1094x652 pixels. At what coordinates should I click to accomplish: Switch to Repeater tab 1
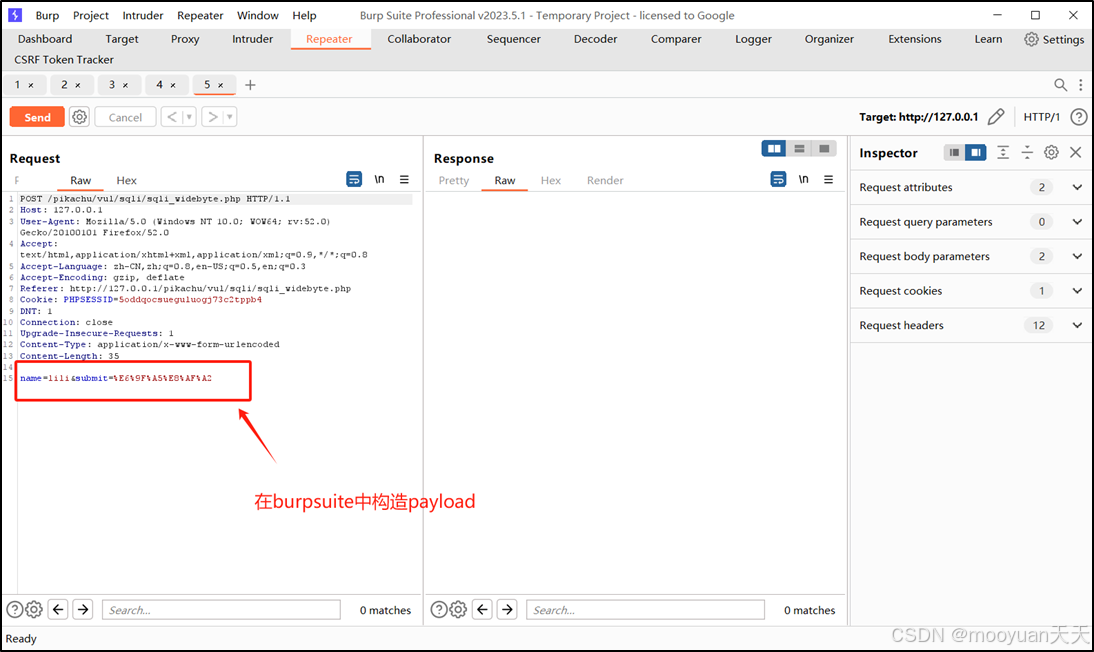click(18, 84)
